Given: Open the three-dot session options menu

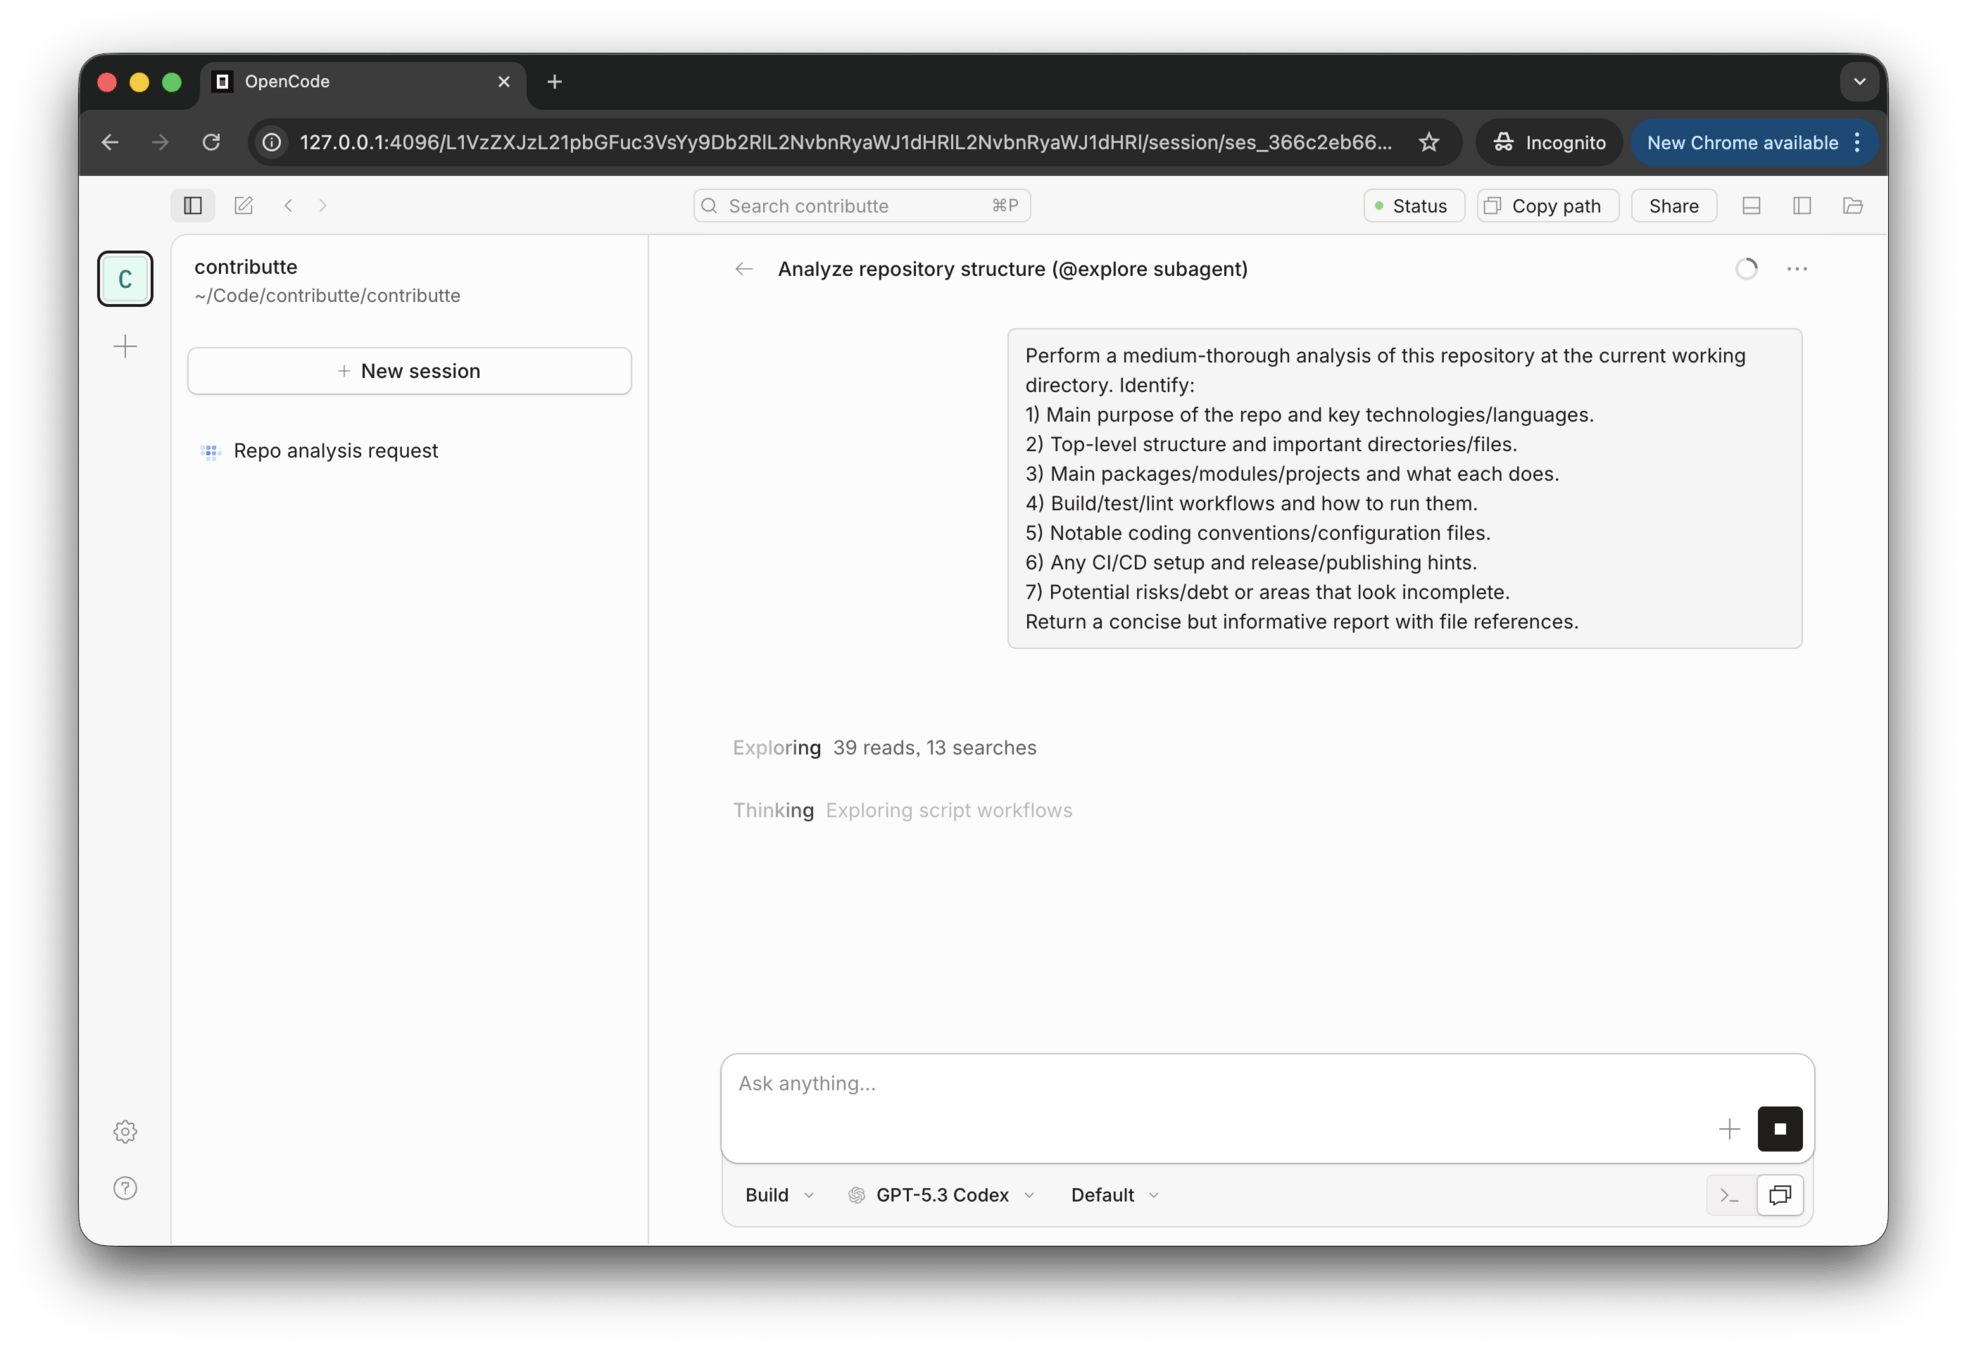Looking at the screenshot, I should (1796, 269).
